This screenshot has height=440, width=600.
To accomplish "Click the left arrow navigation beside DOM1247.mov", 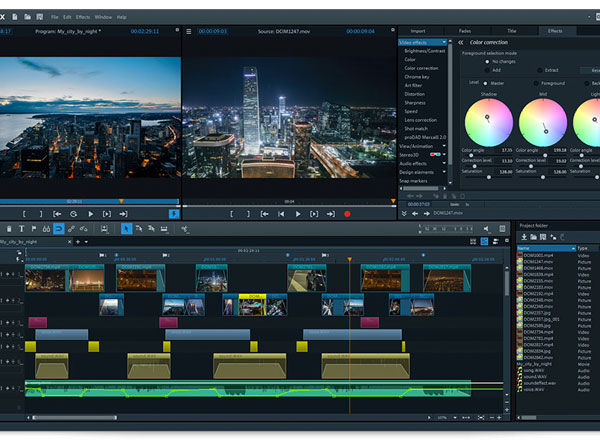I will (x=415, y=213).
